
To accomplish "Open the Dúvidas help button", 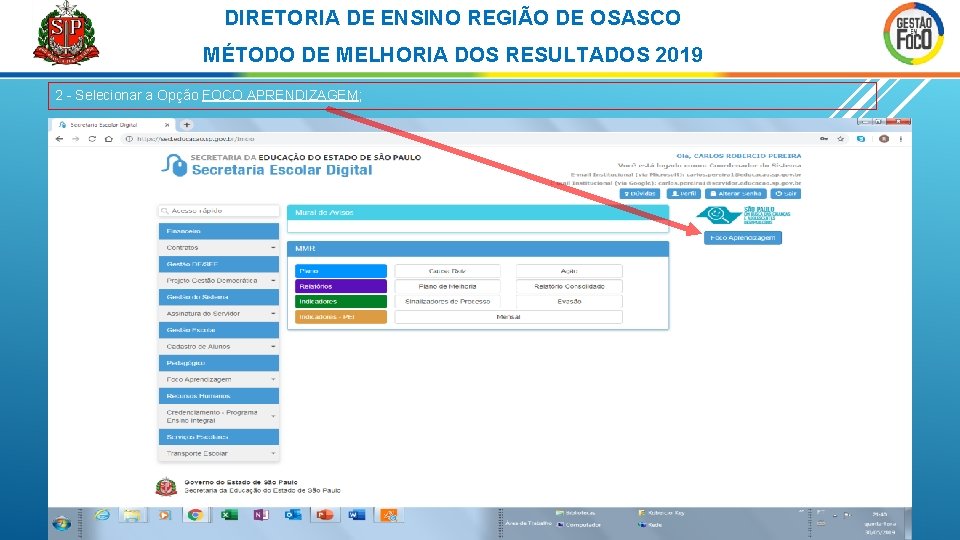I will pos(640,193).
